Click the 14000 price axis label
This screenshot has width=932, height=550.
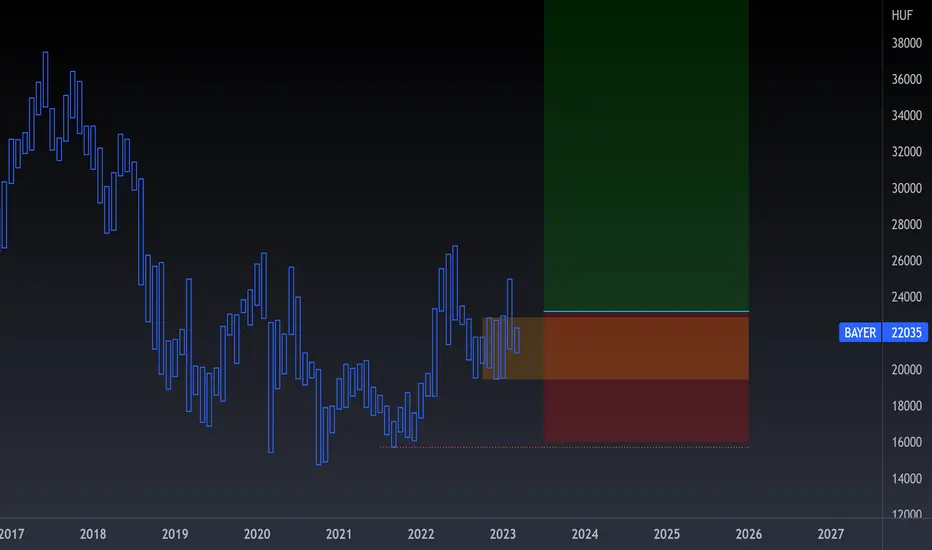point(906,478)
